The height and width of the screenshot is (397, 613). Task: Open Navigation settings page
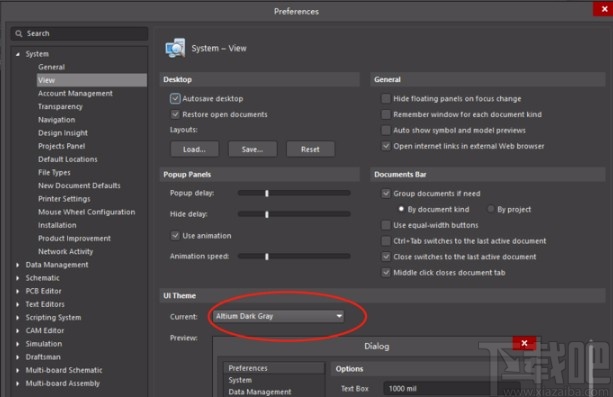pos(56,120)
